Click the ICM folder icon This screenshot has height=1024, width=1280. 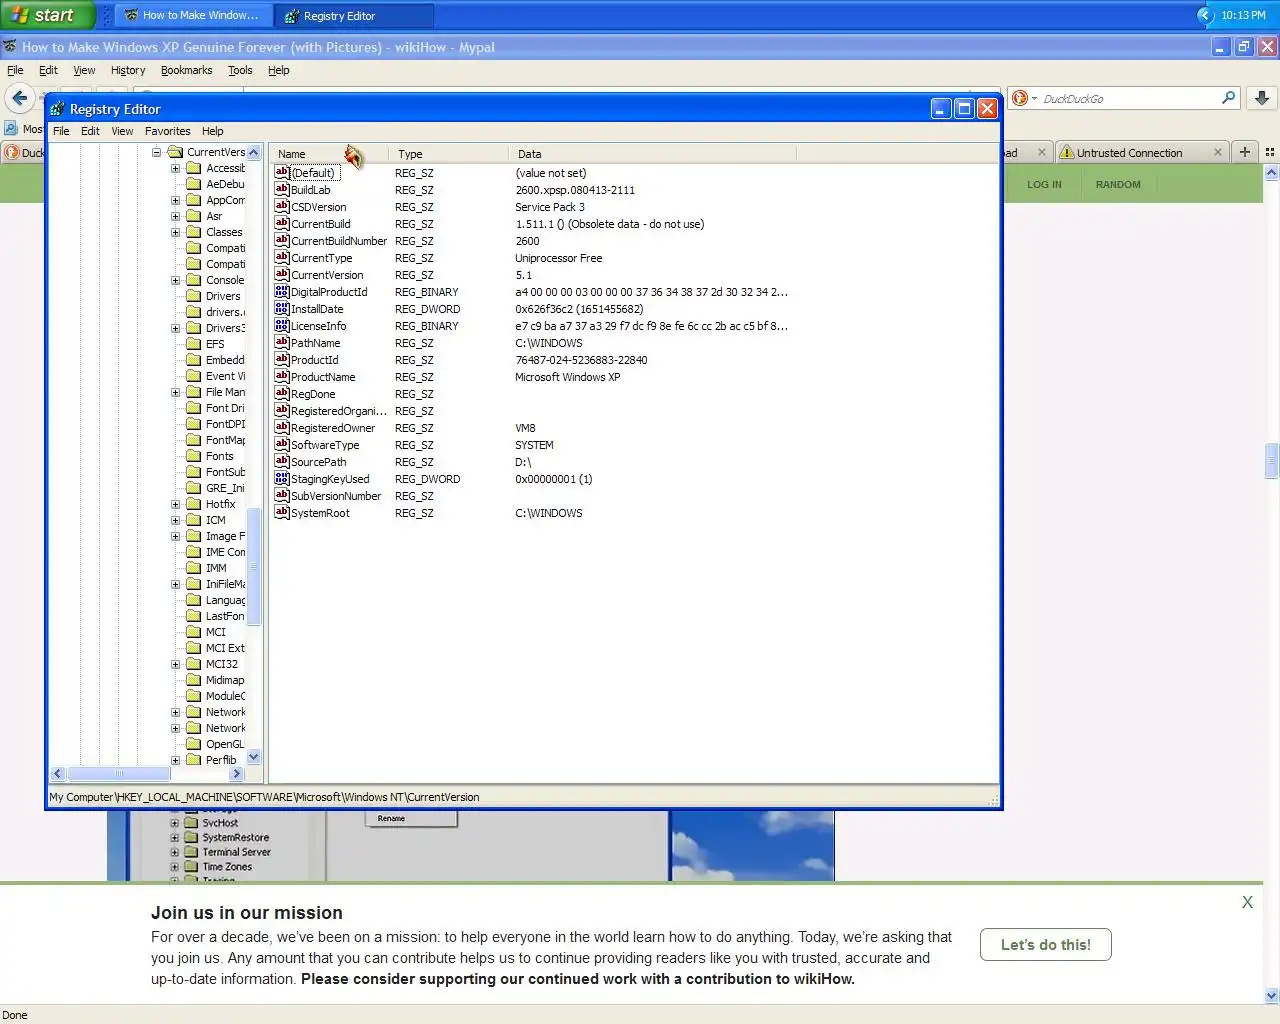[x=194, y=520]
